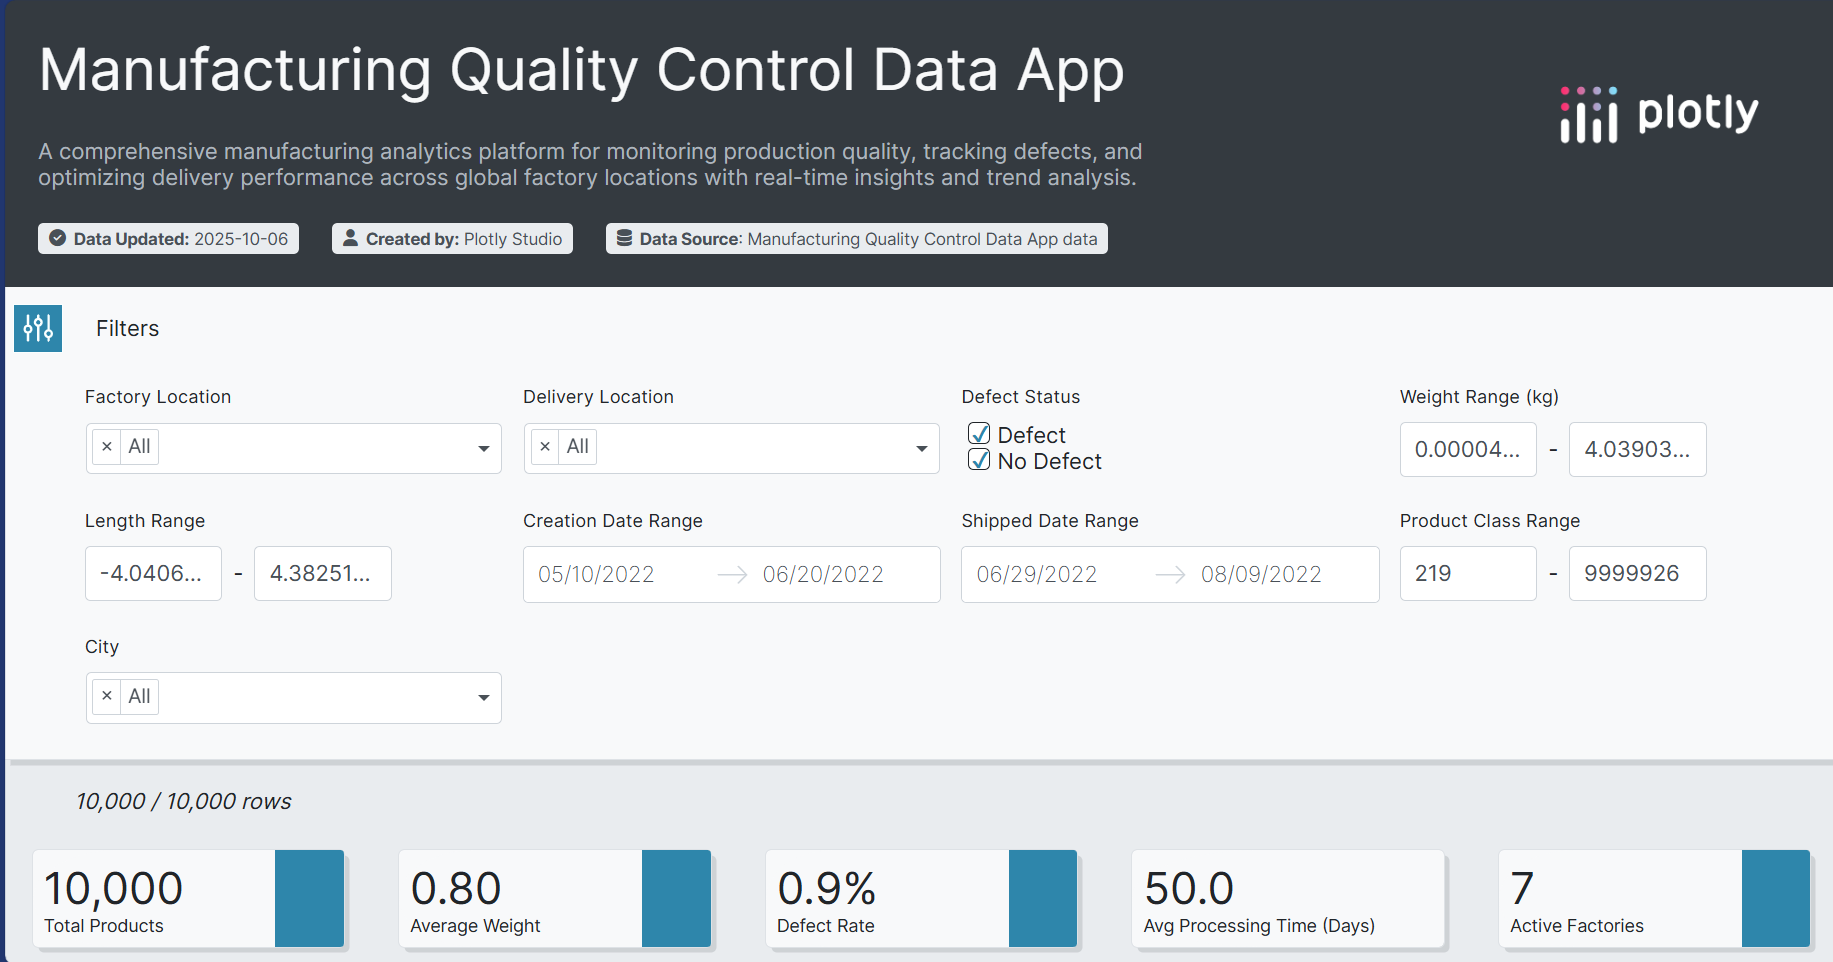Click the Creation Date Range label
This screenshot has width=1833, height=962.
click(613, 521)
